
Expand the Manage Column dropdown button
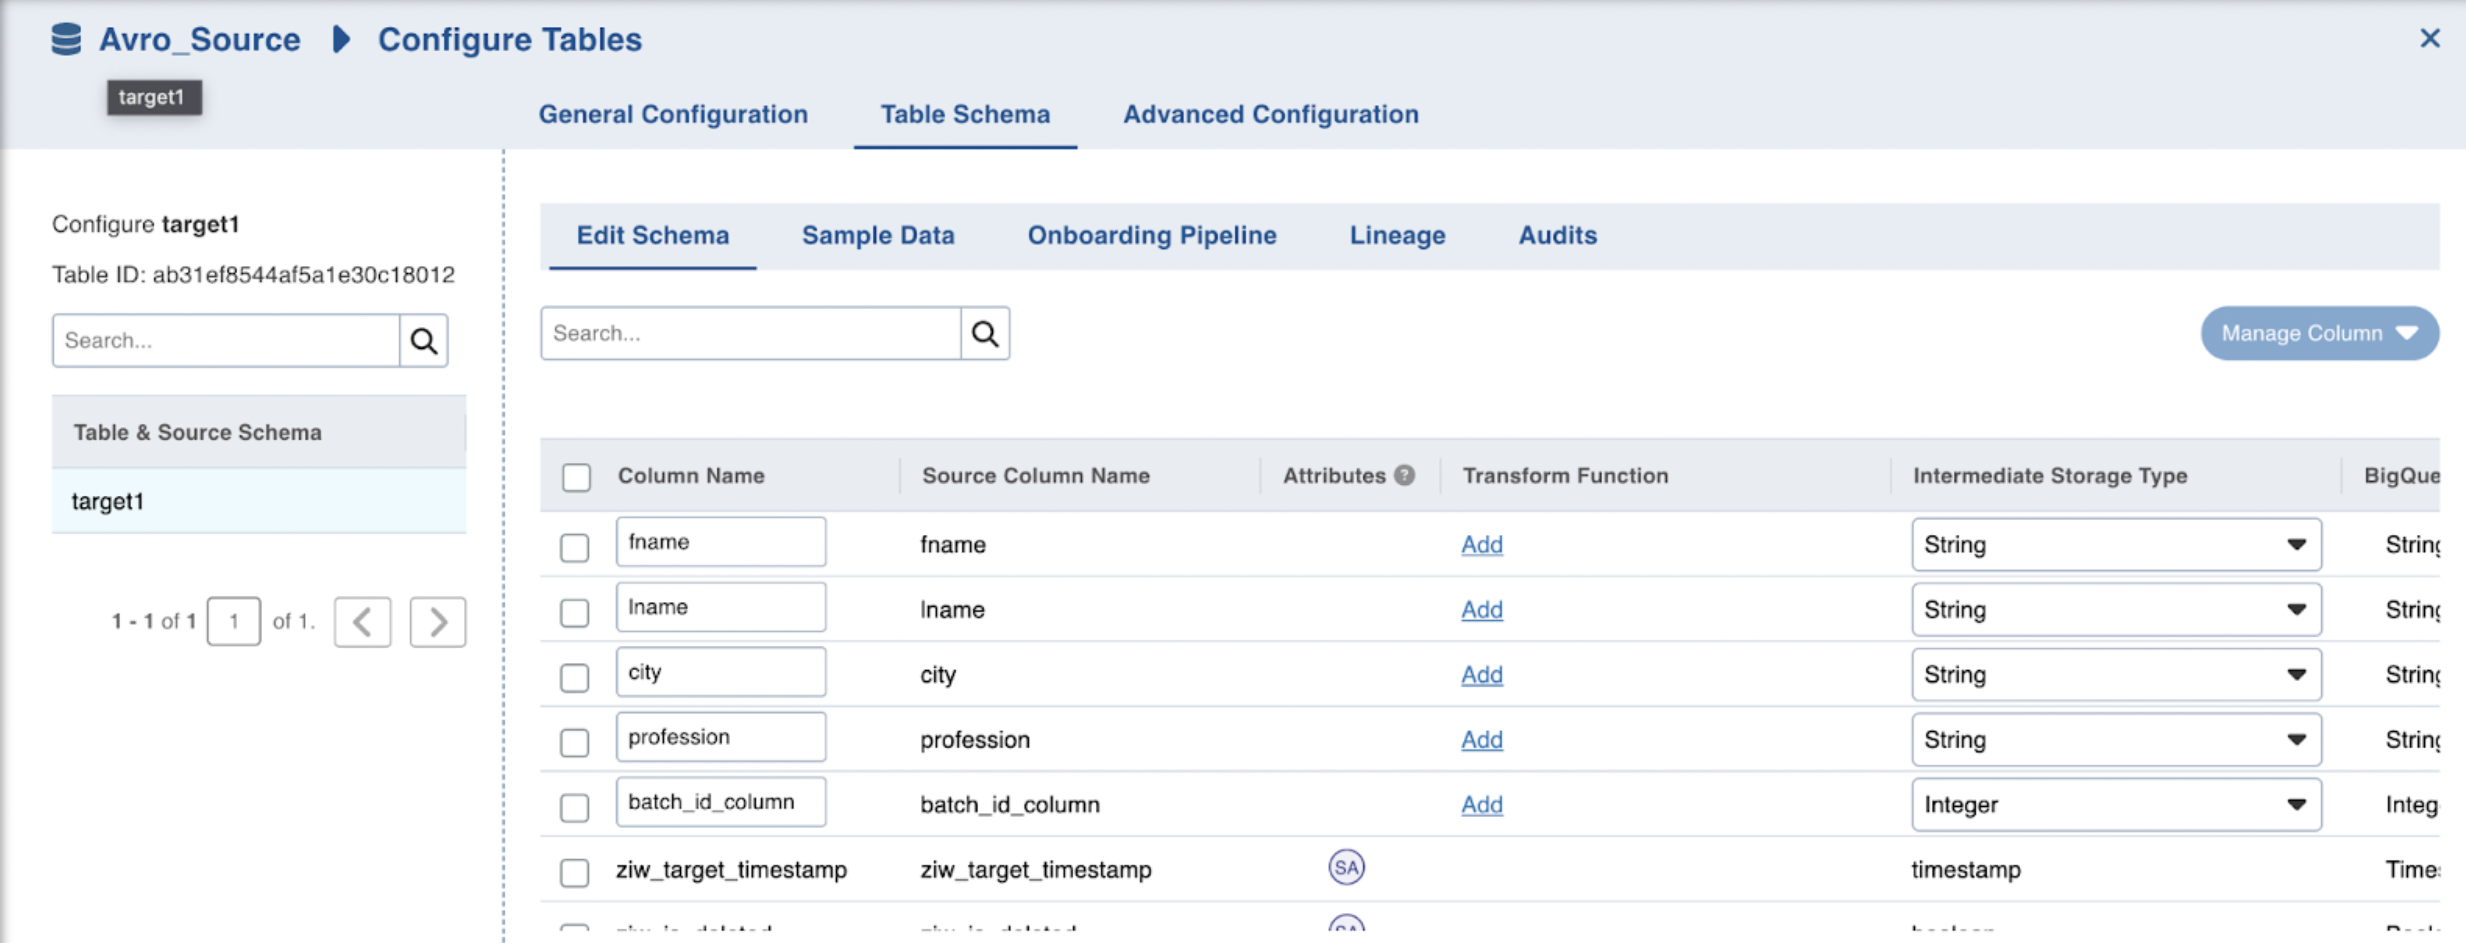[2320, 333]
